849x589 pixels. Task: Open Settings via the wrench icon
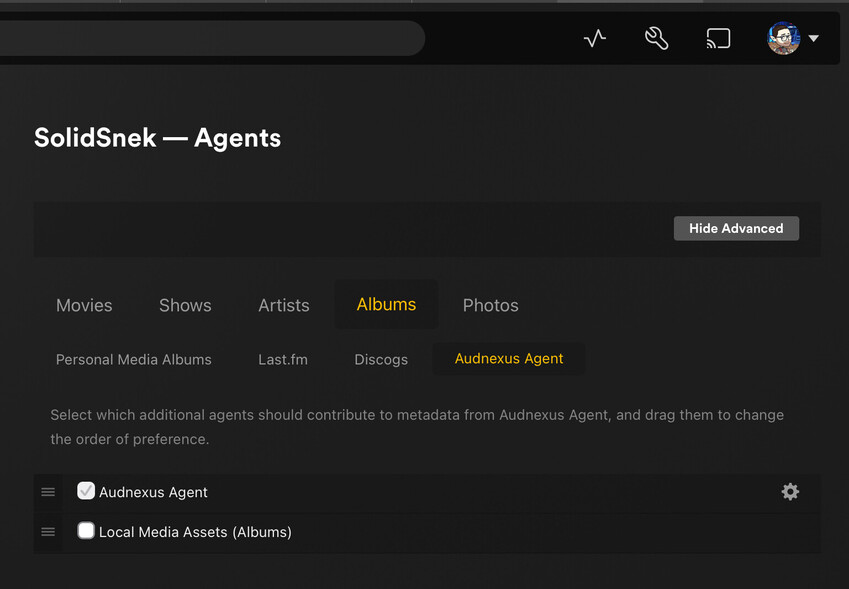click(656, 38)
